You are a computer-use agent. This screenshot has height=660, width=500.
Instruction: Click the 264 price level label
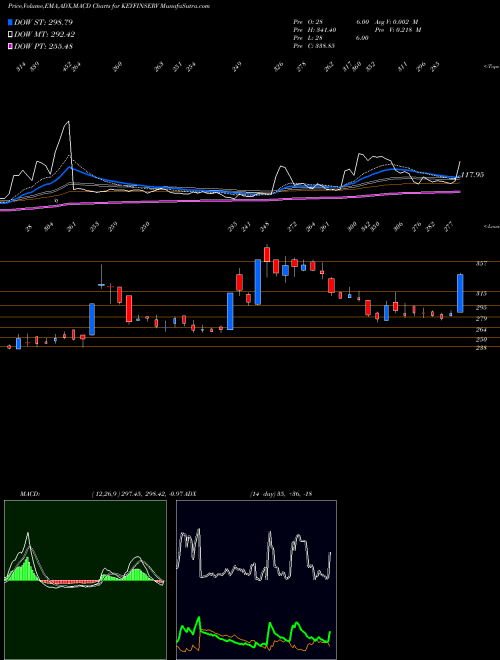click(481, 330)
